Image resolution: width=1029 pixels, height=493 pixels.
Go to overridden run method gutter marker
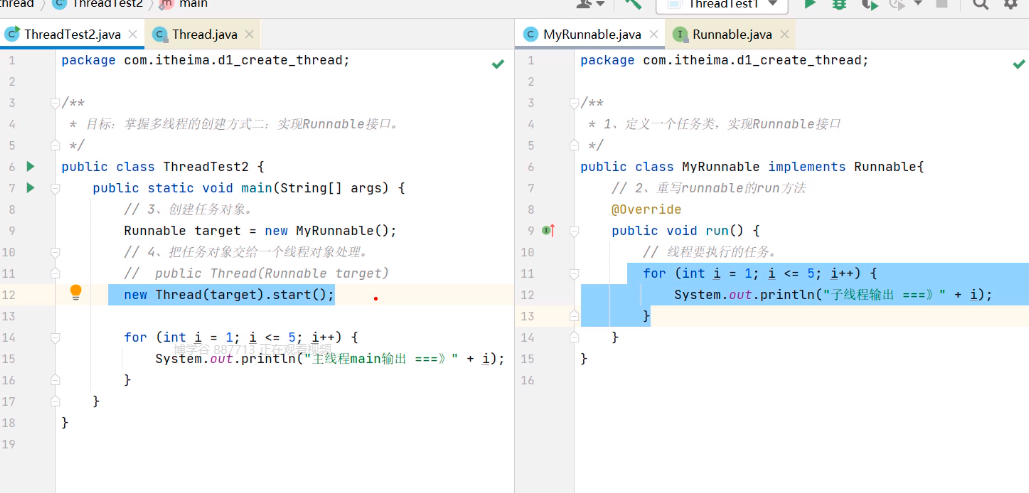point(549,230)
